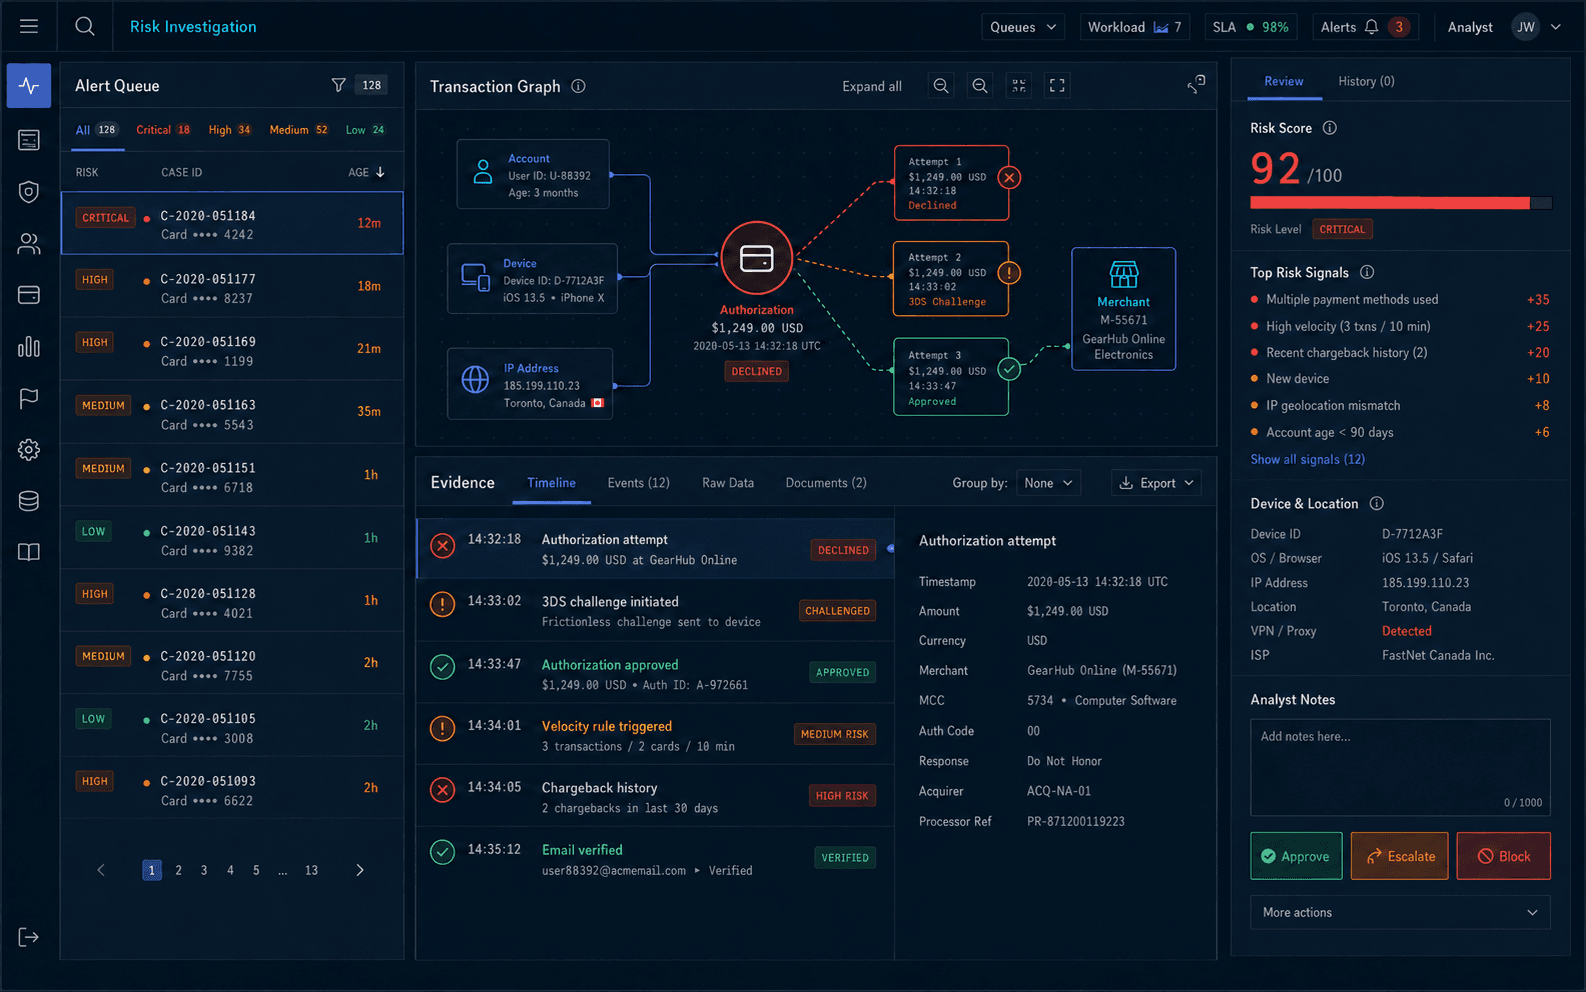Go to previous page arrow

click(101, 870)
